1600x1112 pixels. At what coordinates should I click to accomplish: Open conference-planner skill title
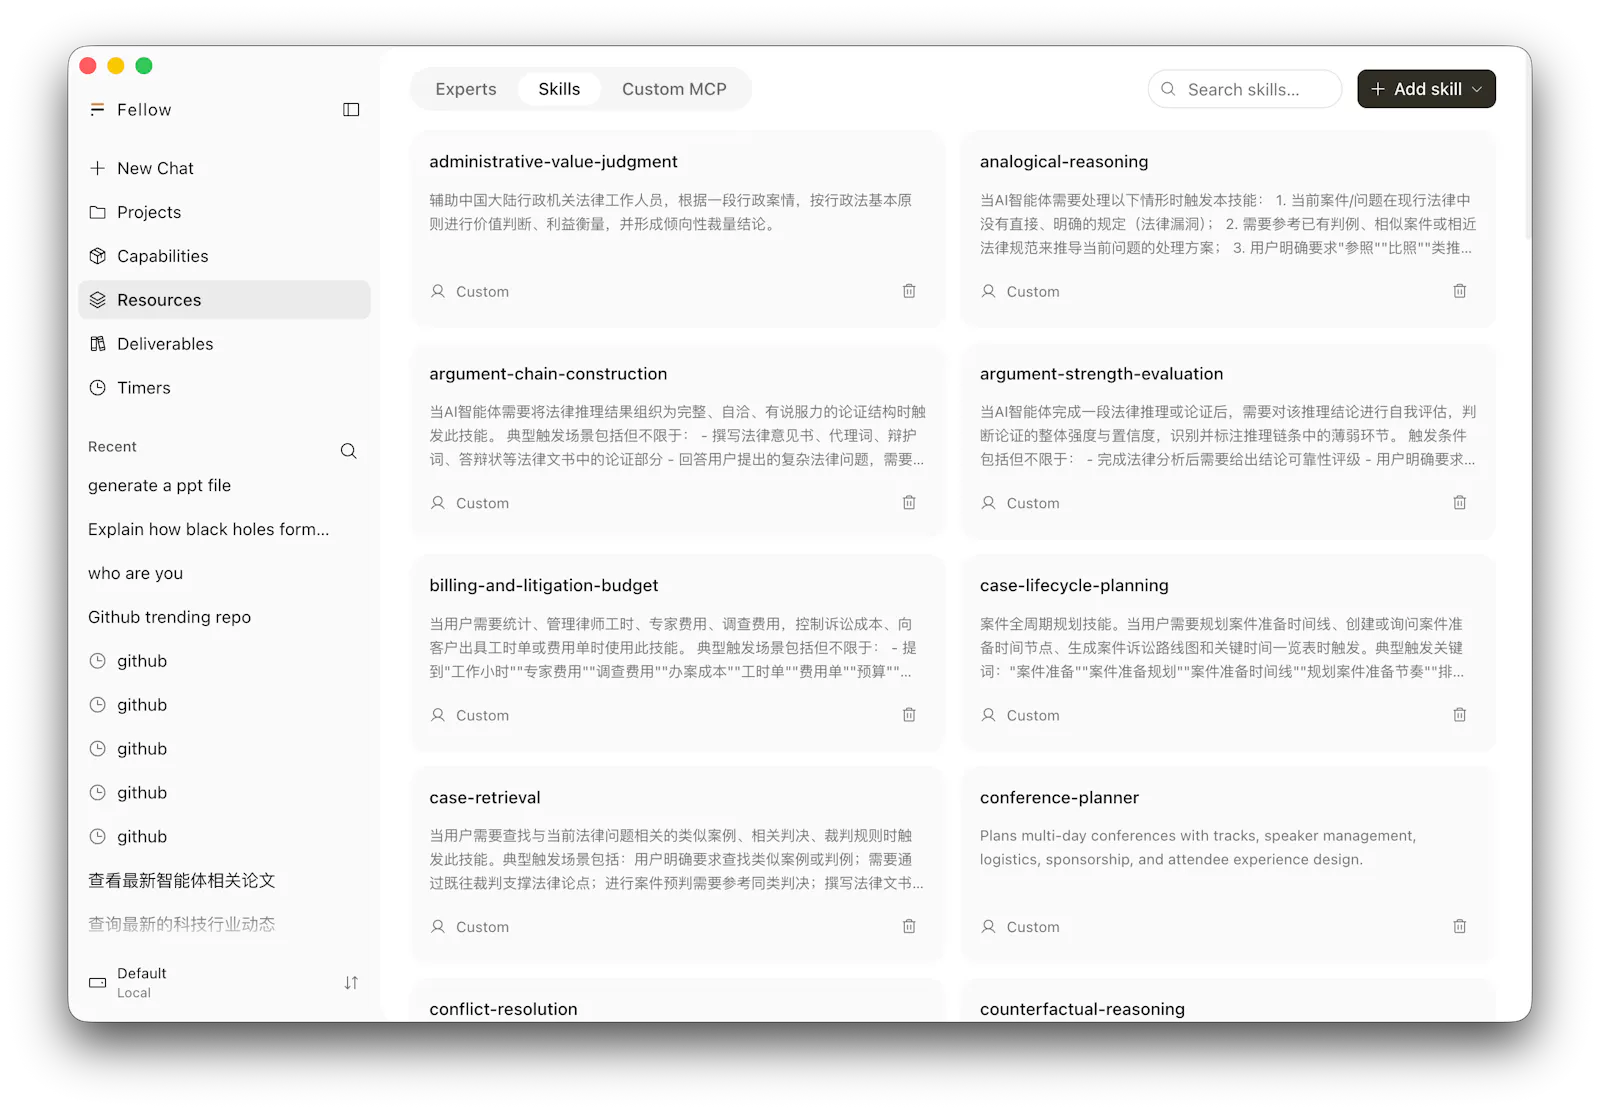[x=1059, y=798]
